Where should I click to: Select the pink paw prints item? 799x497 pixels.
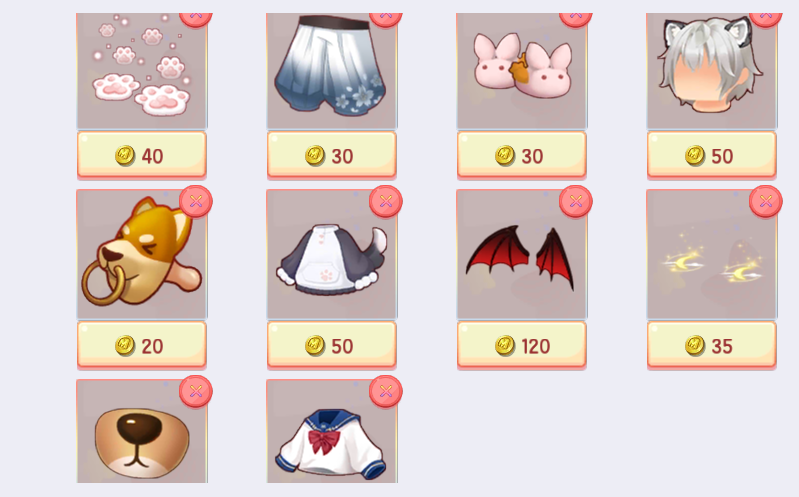click(142, 71)
